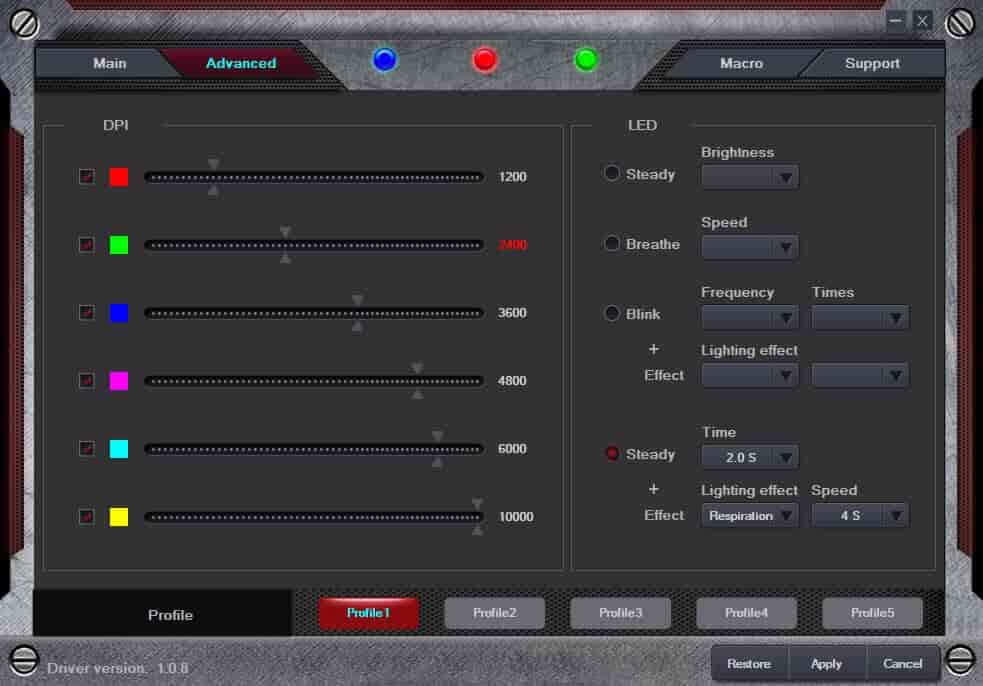Select Profile3
Screen dimensions: 983x686
tap(621, 613)
